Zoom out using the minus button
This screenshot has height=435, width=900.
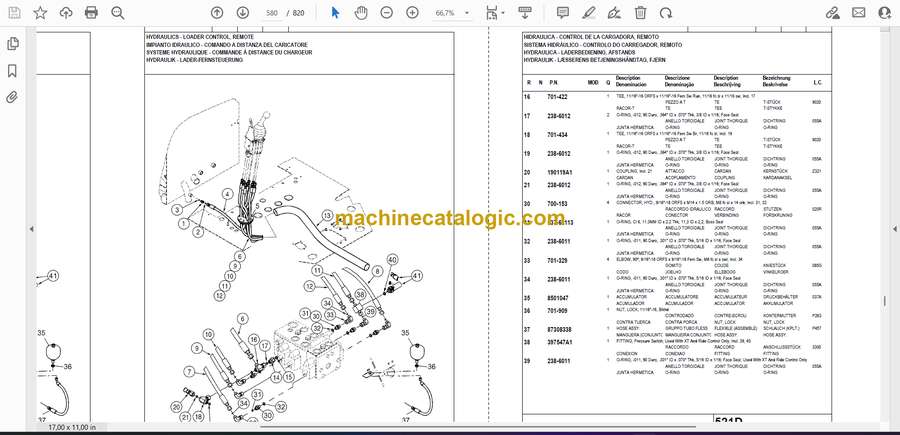click(388, 12)
